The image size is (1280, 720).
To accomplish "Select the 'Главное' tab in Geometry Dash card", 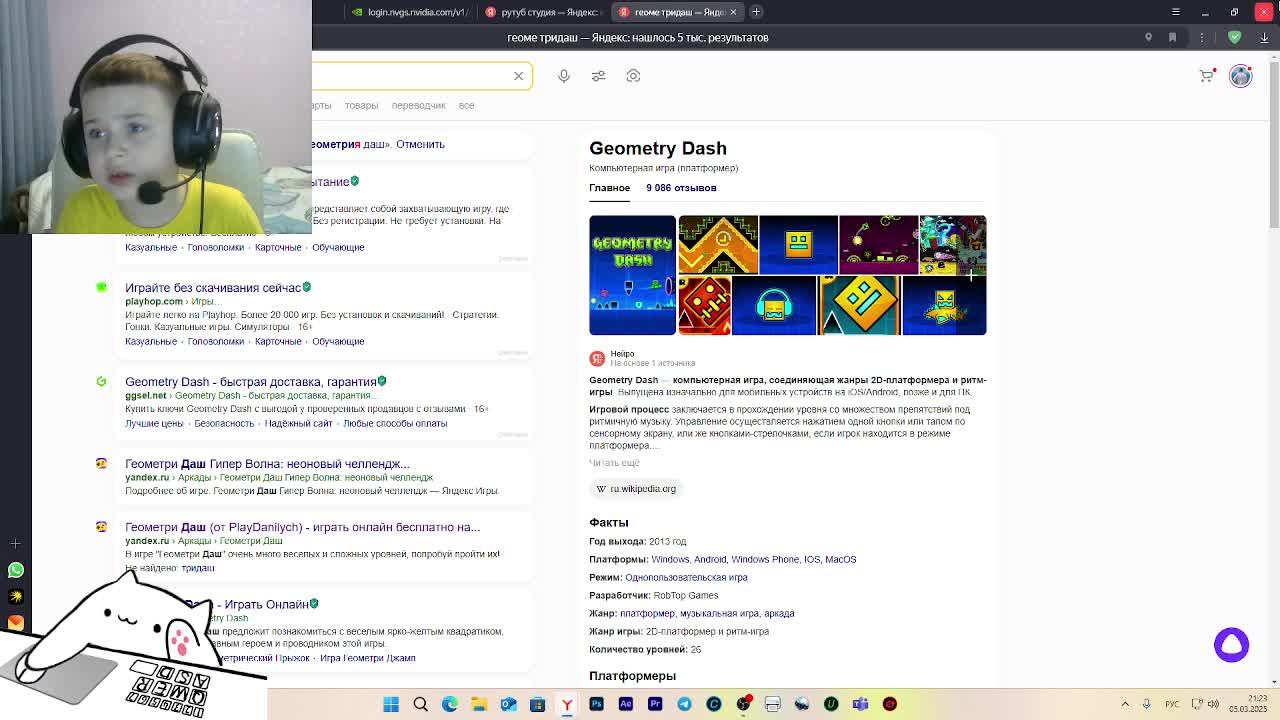I will coord(609,188).
